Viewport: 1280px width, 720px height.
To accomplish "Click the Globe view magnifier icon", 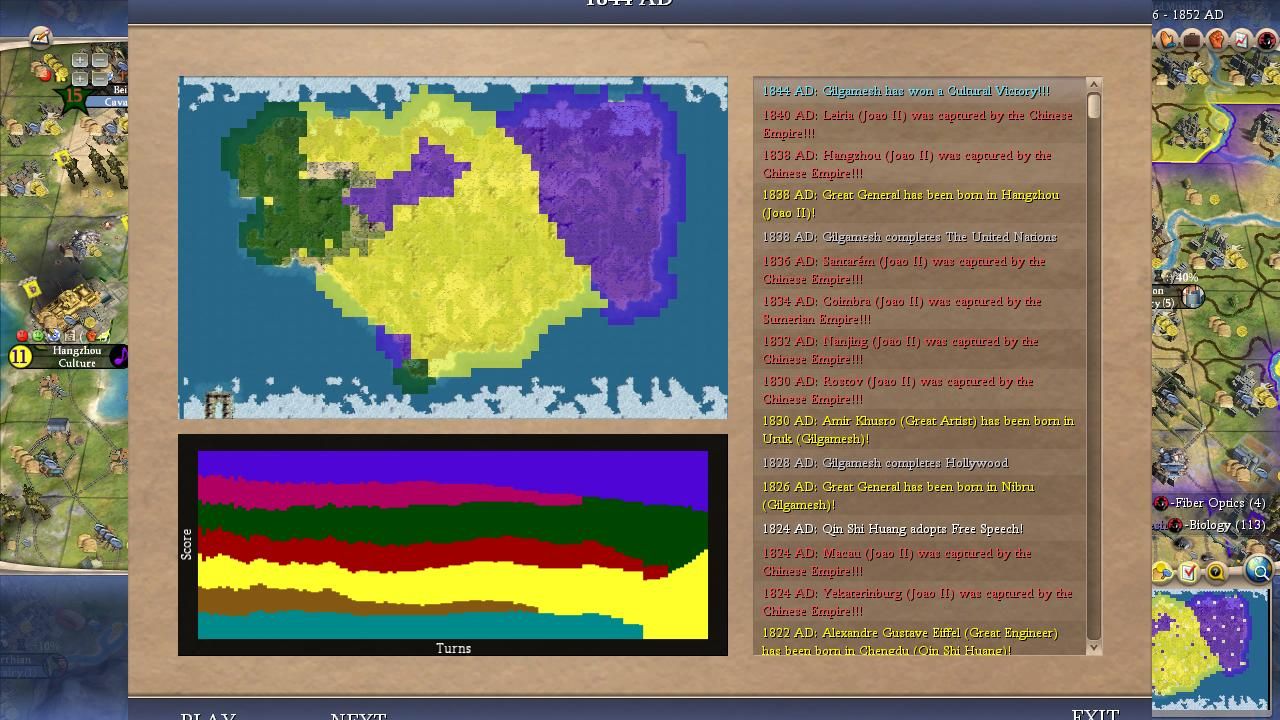I will tap(1258, 570).
